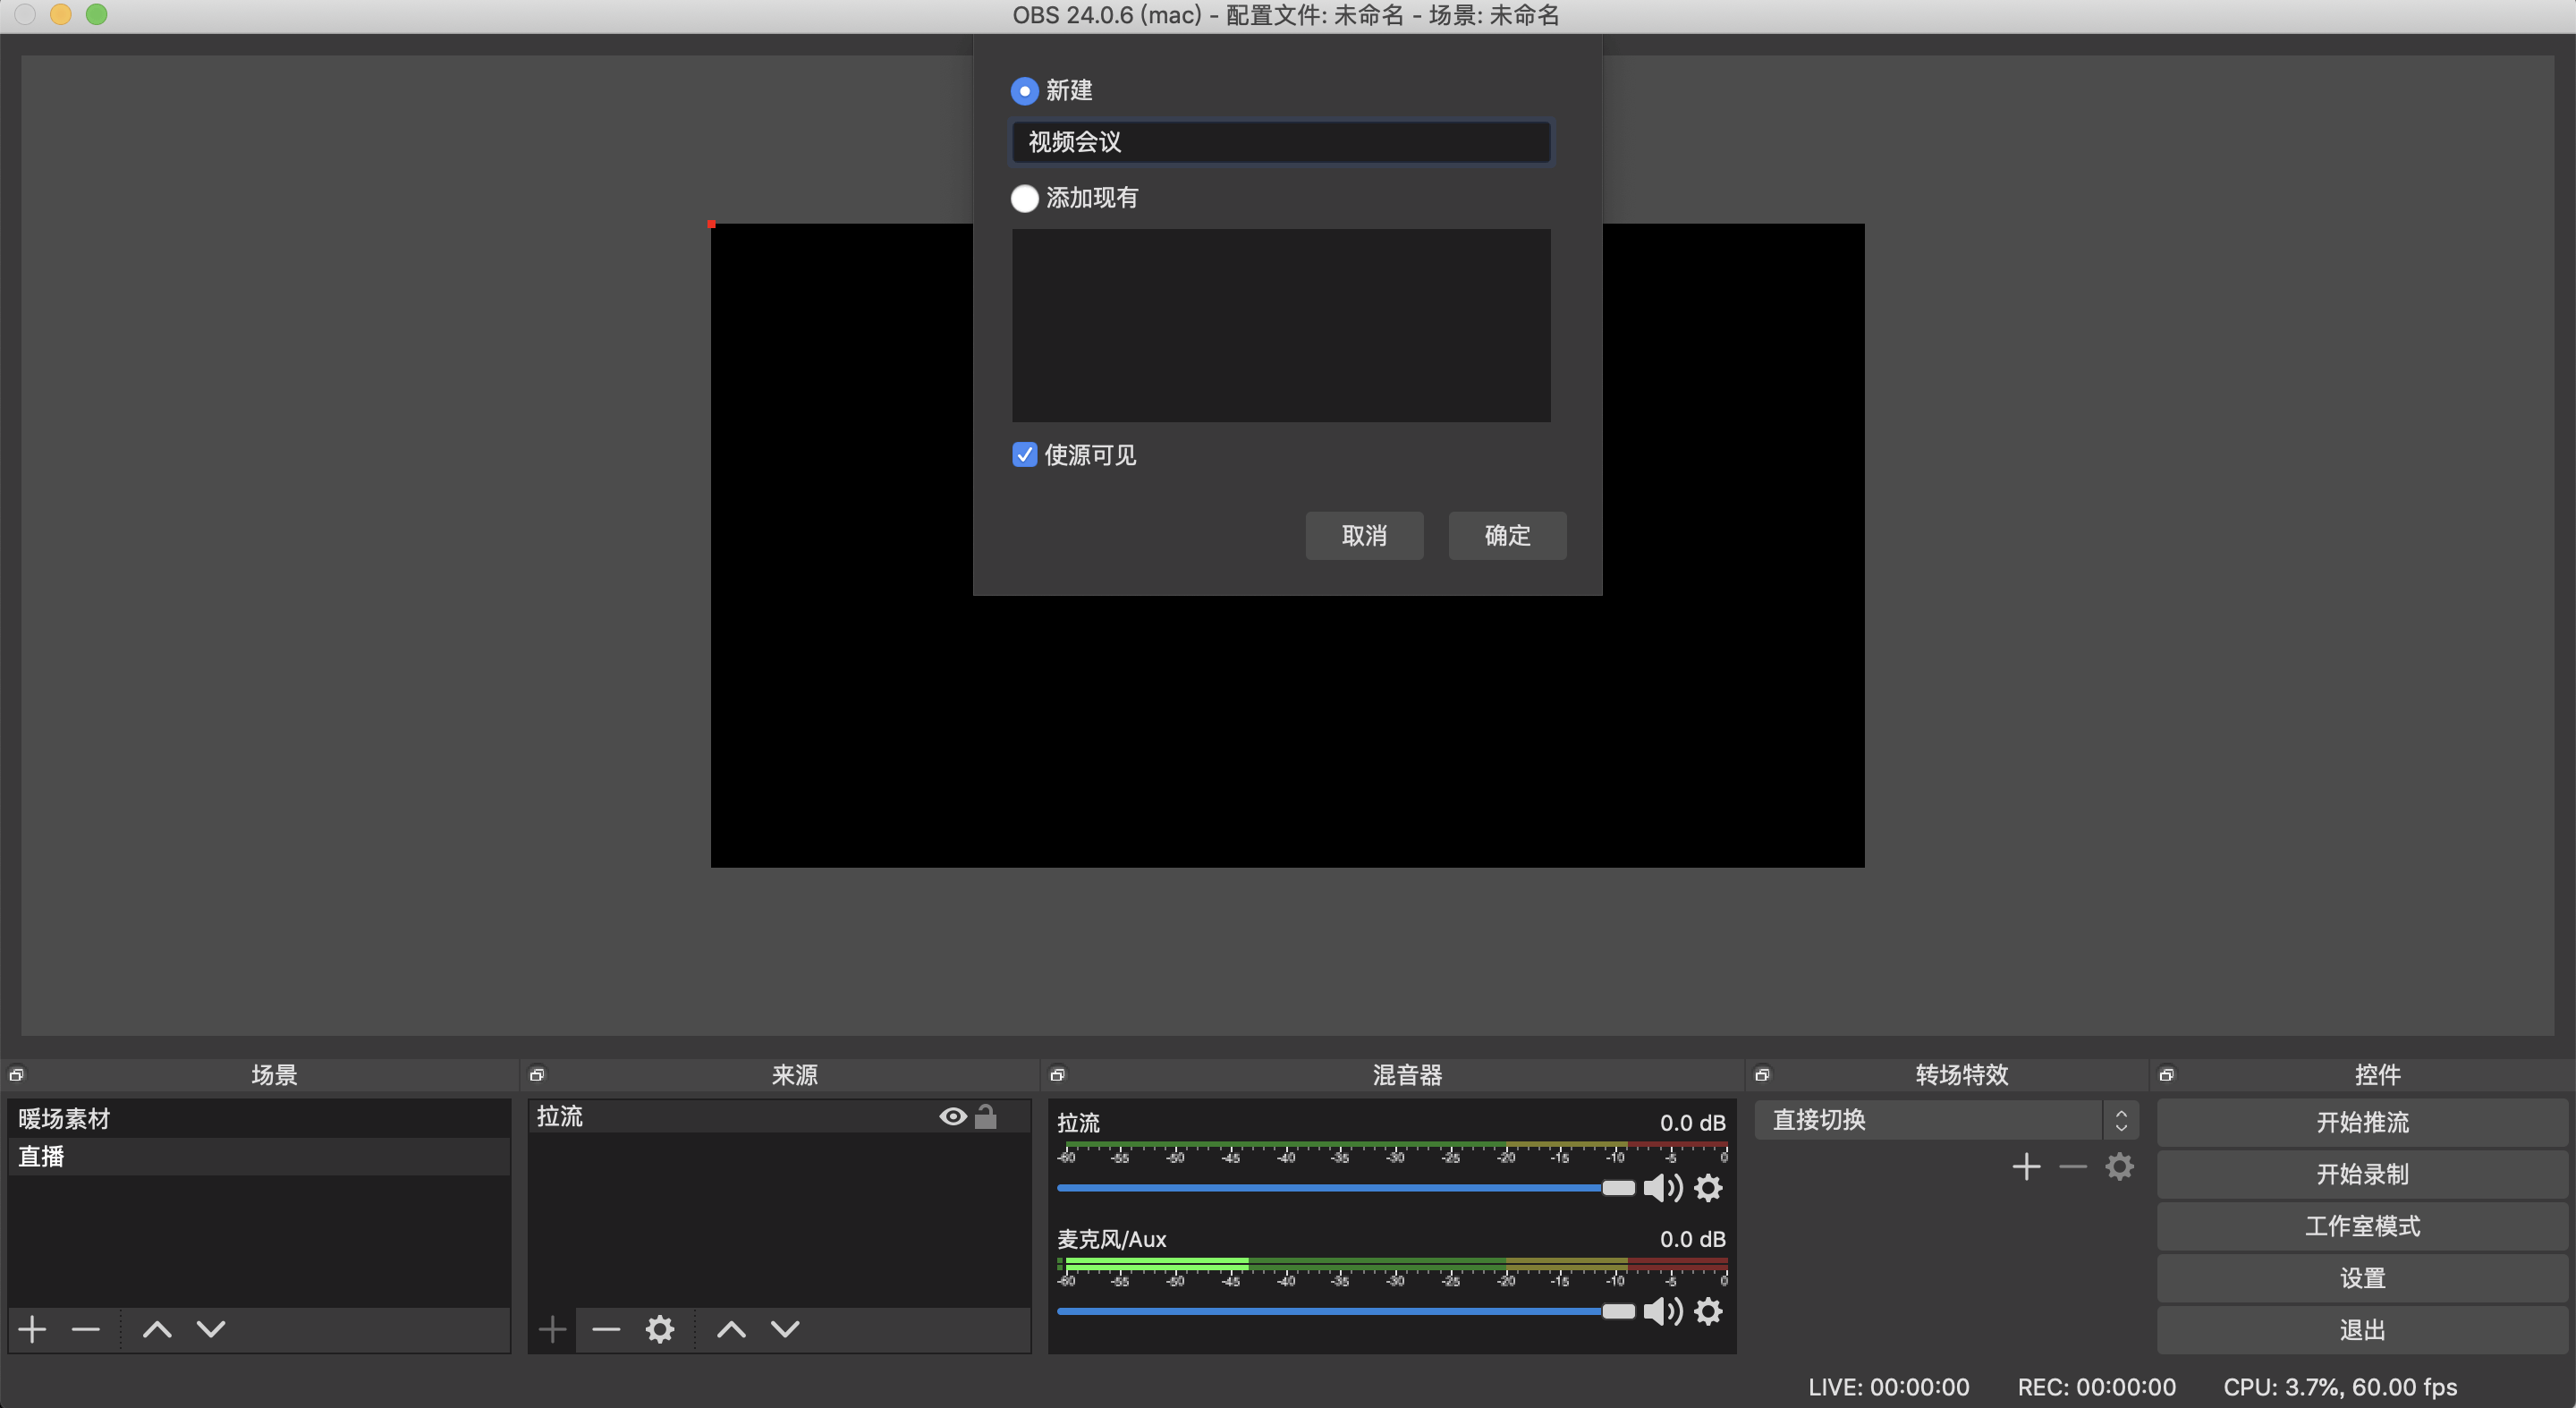Pop out the 混音器 dock panel
The image size is (2576, 1408).
click(1057, 1075)
